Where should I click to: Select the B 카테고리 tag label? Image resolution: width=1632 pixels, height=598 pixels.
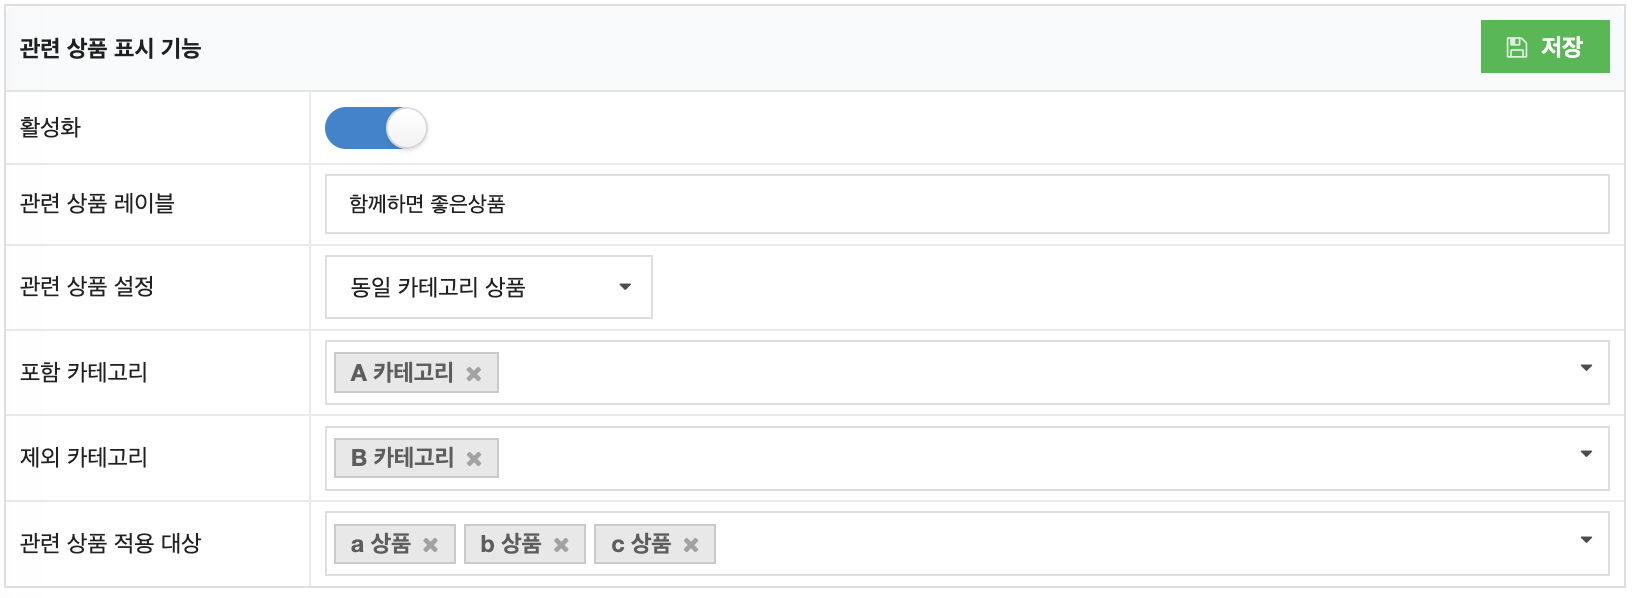click(402, 458)
